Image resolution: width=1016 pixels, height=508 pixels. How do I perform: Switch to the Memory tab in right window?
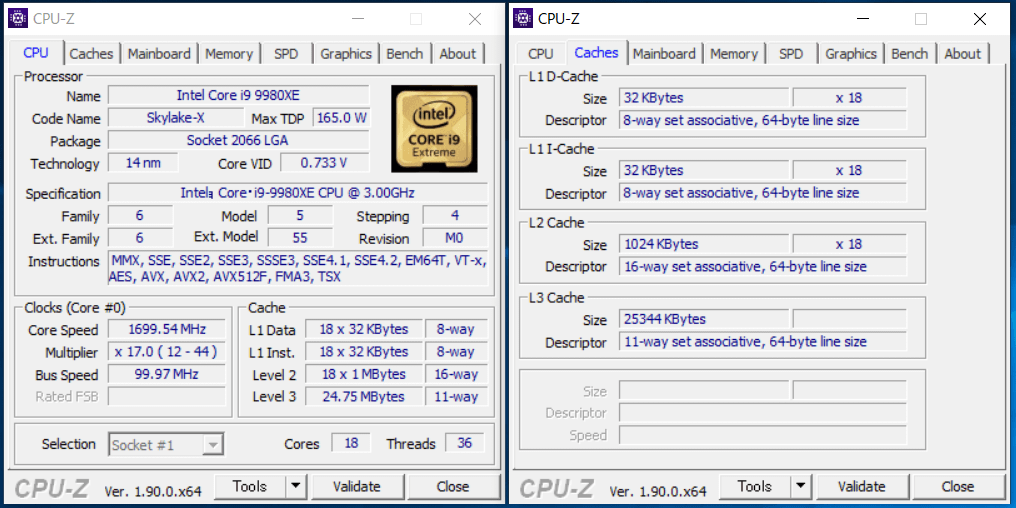point(734,54)
